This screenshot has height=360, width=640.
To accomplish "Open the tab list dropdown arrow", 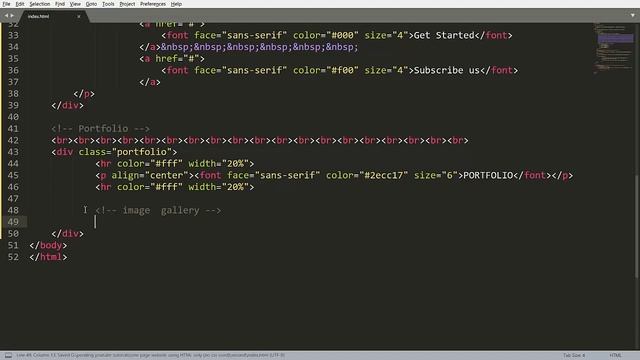I will coord(633,16).
